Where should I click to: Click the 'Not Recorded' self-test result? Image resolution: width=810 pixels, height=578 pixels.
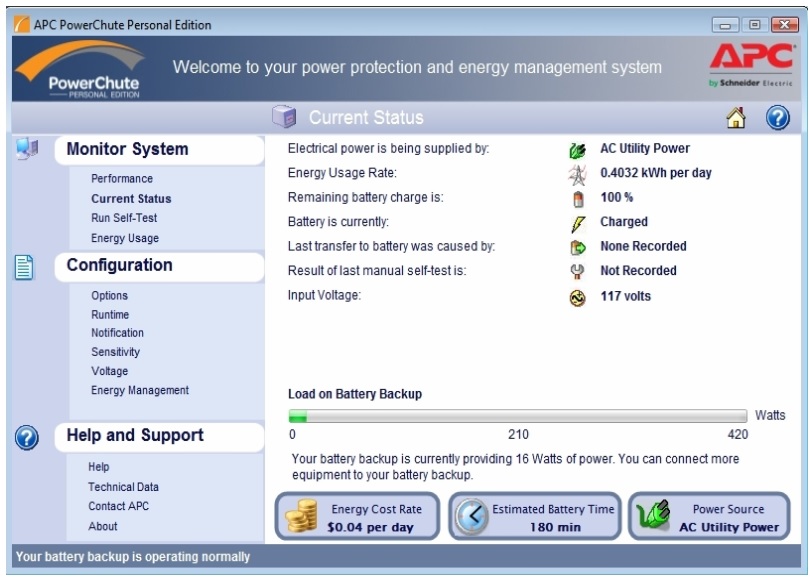[x=638, y=271]
